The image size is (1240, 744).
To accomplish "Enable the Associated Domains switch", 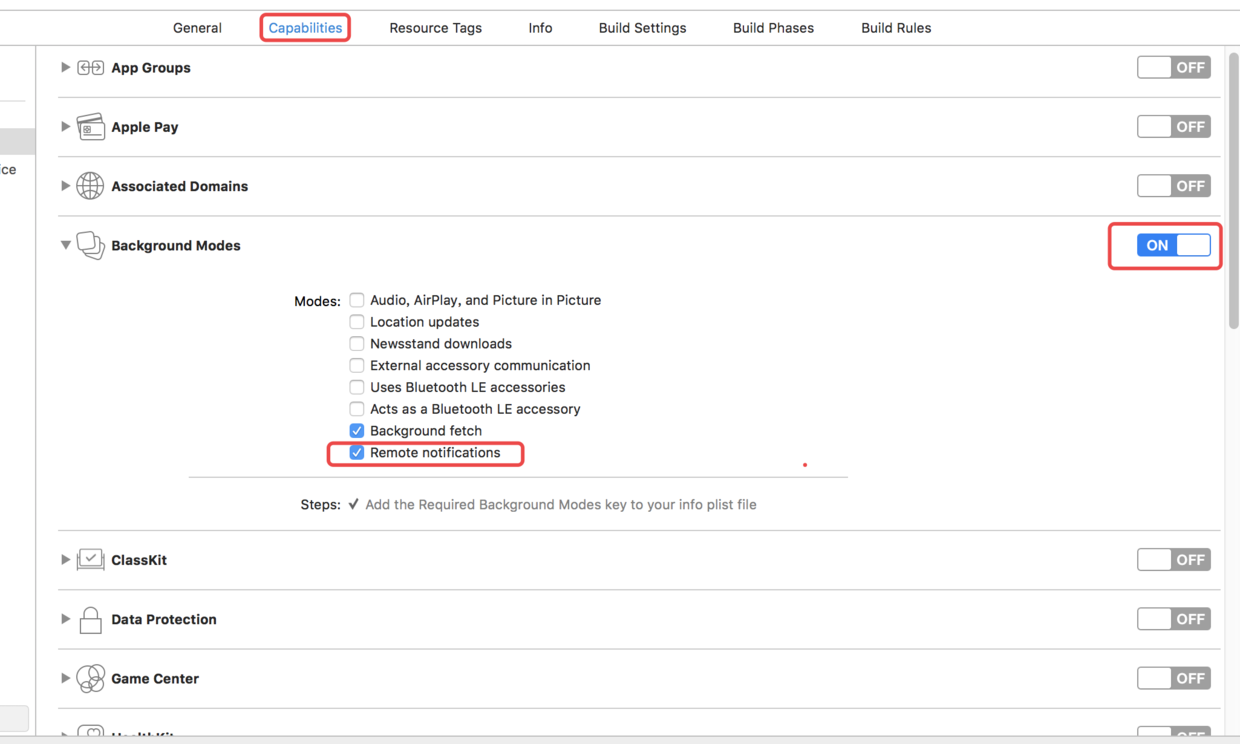I will tap(1174, 186).
